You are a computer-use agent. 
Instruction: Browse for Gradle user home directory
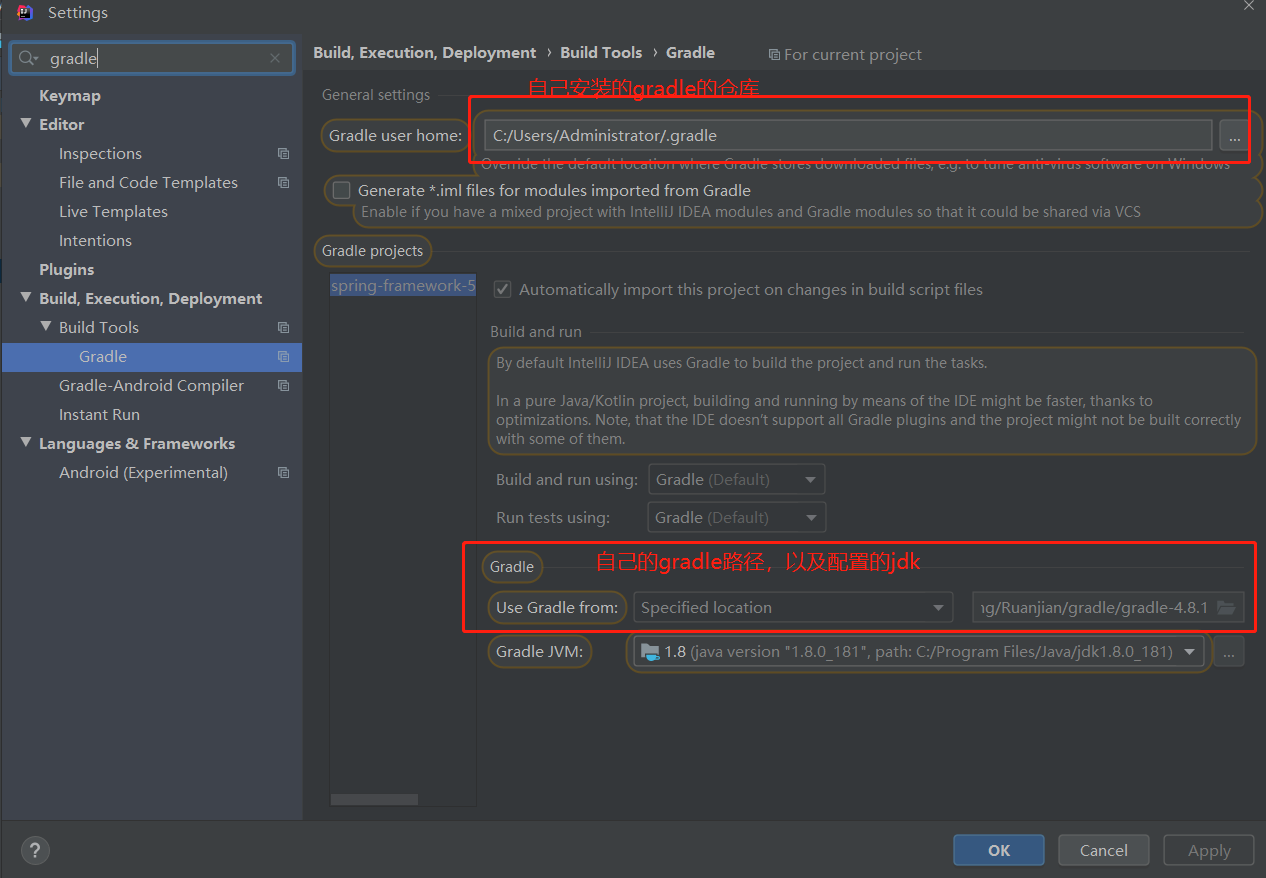[1235, 136]
